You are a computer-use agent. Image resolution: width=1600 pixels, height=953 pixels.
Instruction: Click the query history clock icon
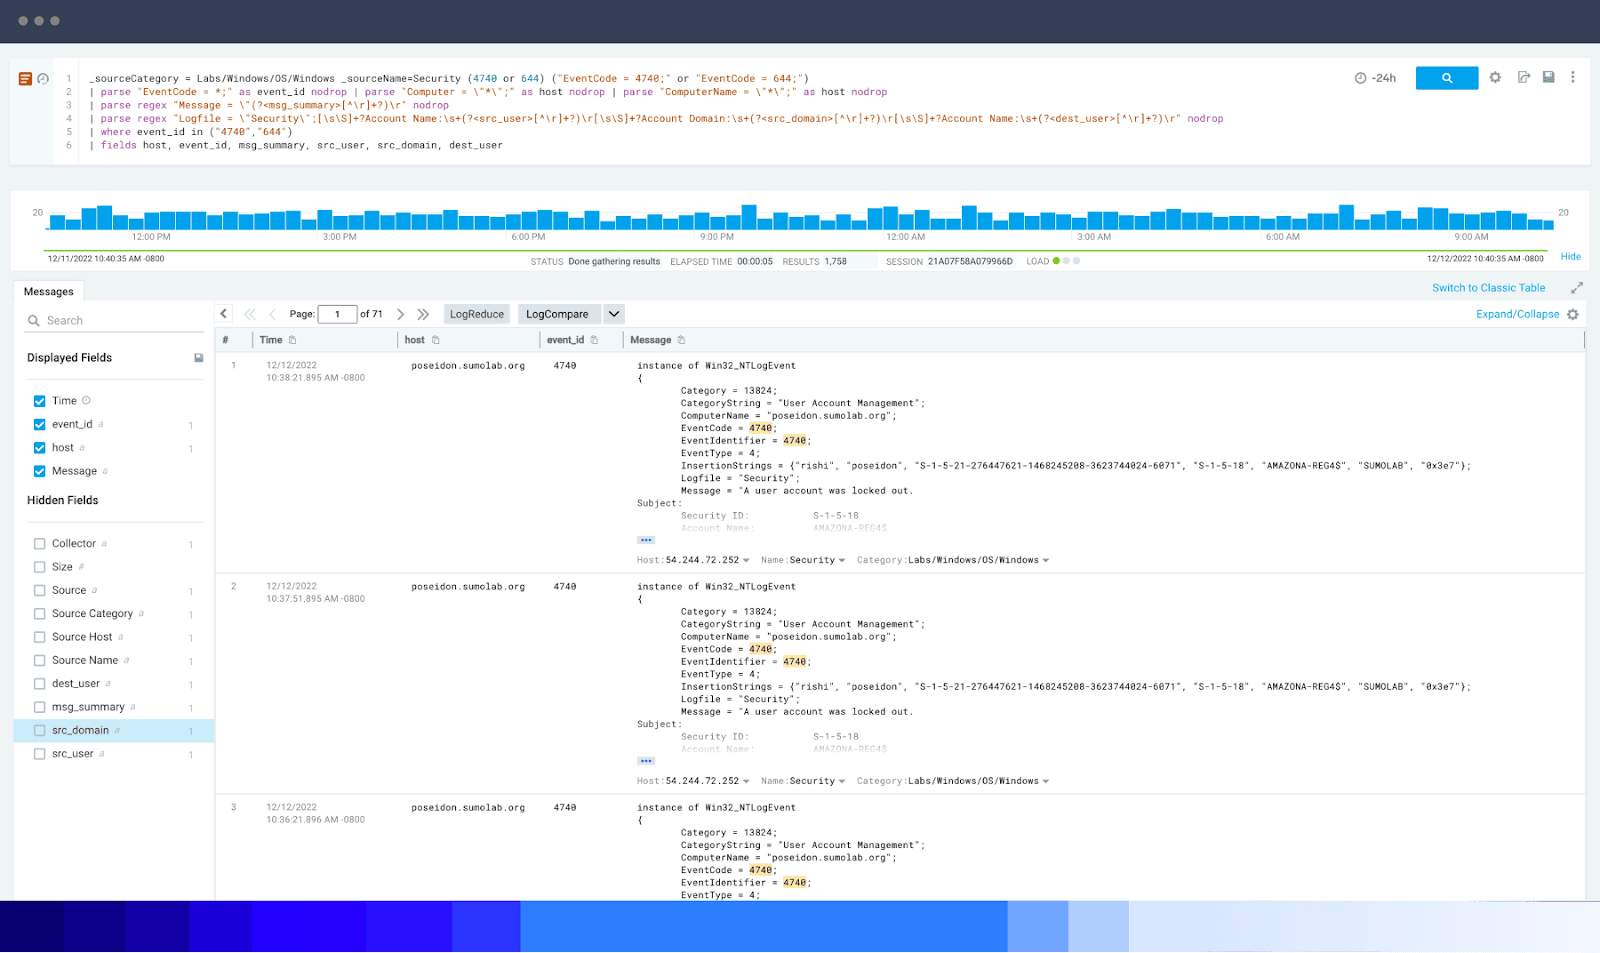43,78
